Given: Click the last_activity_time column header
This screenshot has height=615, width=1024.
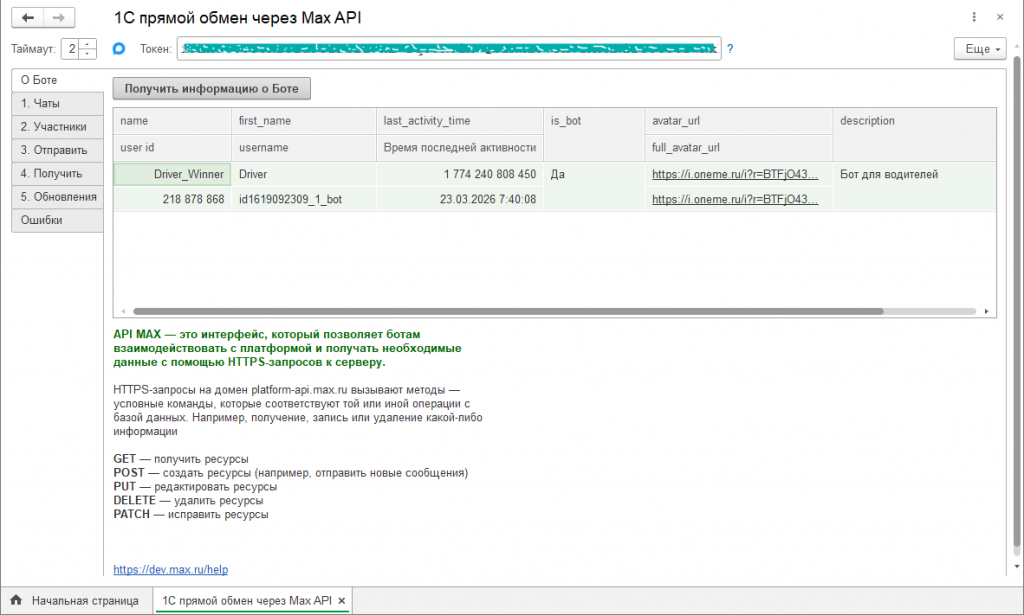Looking at the screenshot, I should (460, 121).
